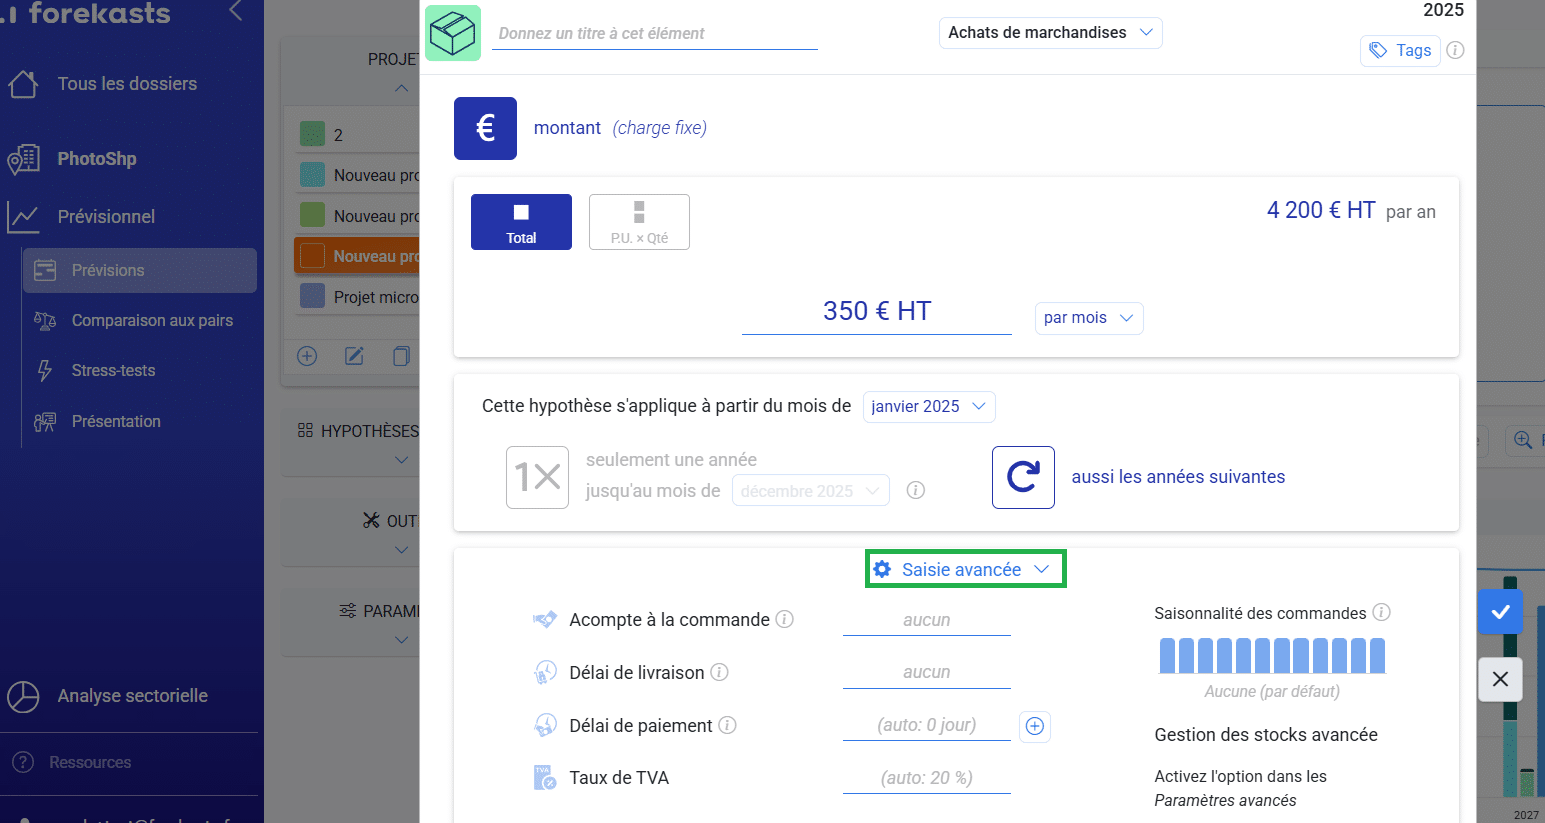Switch to P.U. × Qté mode

click(639, 222)
